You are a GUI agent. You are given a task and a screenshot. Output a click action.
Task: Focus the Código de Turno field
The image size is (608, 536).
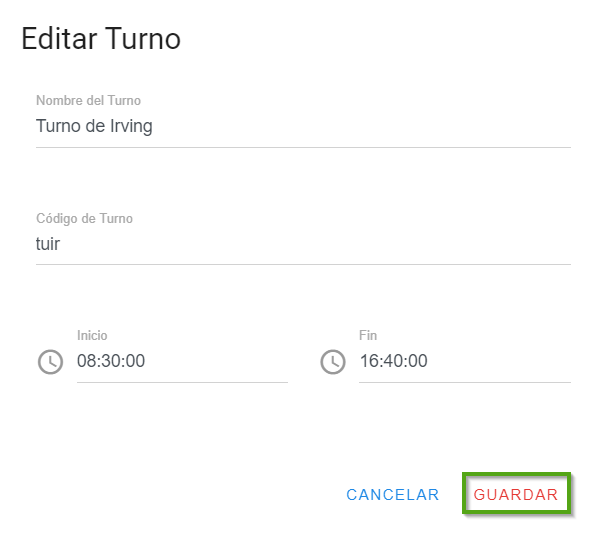(303, 244)
